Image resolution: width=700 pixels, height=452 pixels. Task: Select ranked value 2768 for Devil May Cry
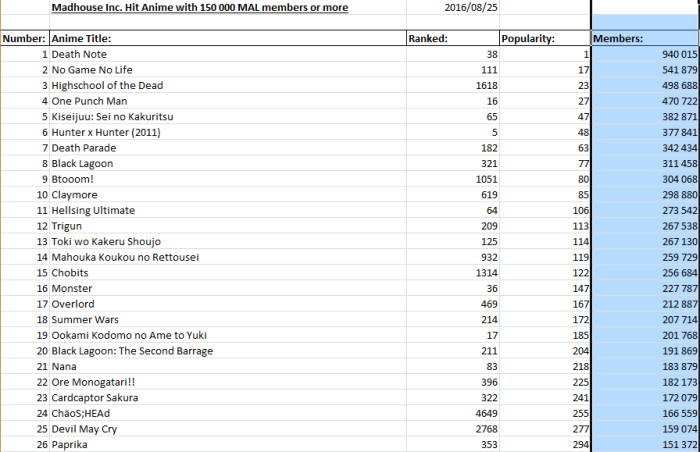click(x=453, y=429)
